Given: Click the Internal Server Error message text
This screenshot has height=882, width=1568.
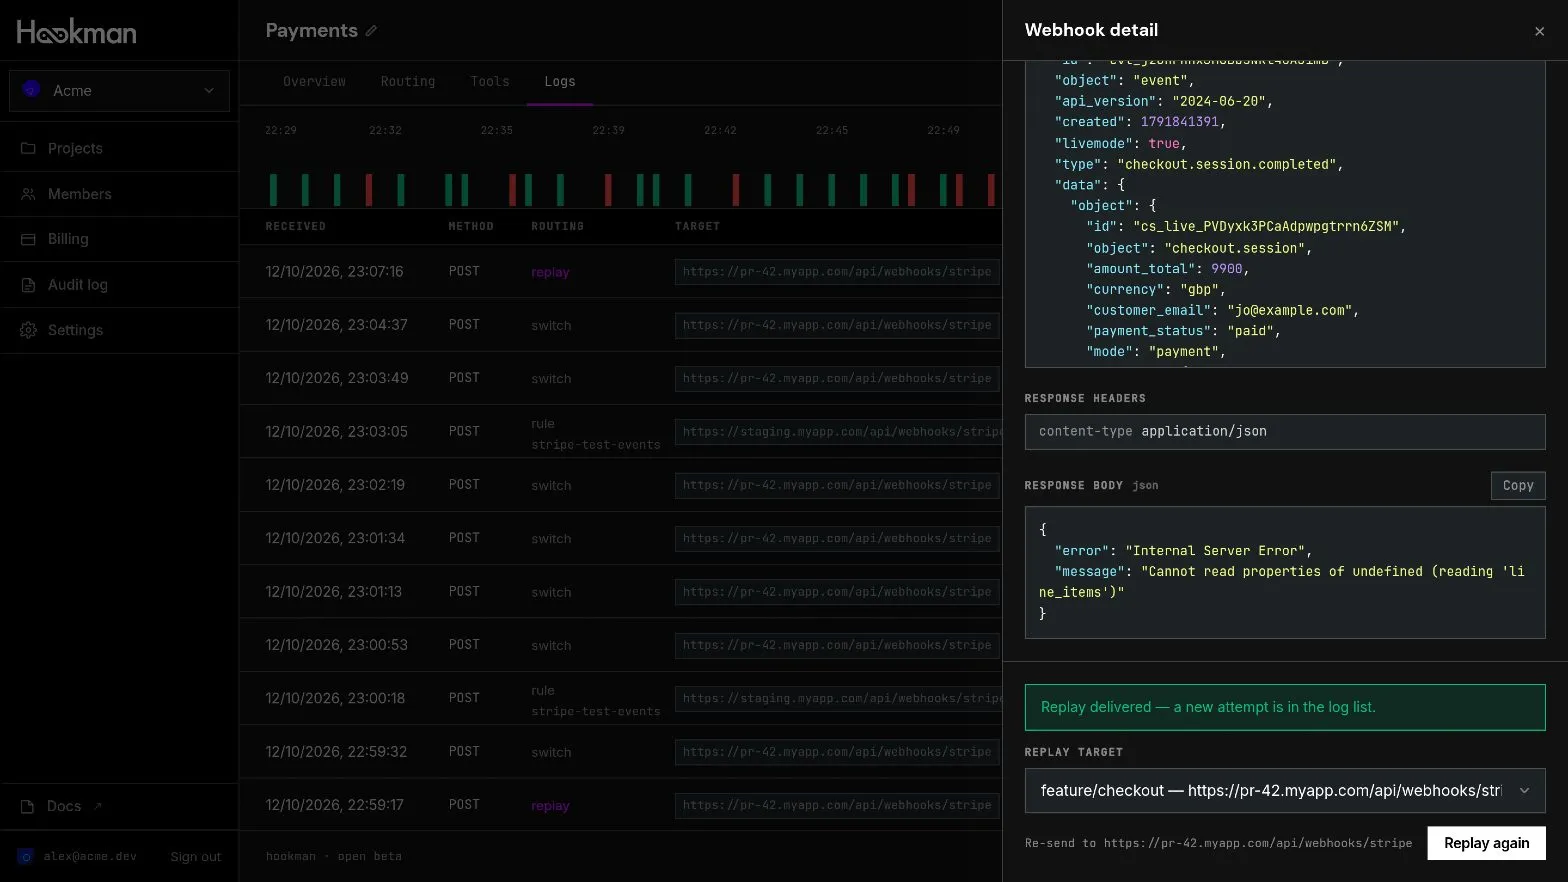Looking at the screenshot, I should (1215, 551).
